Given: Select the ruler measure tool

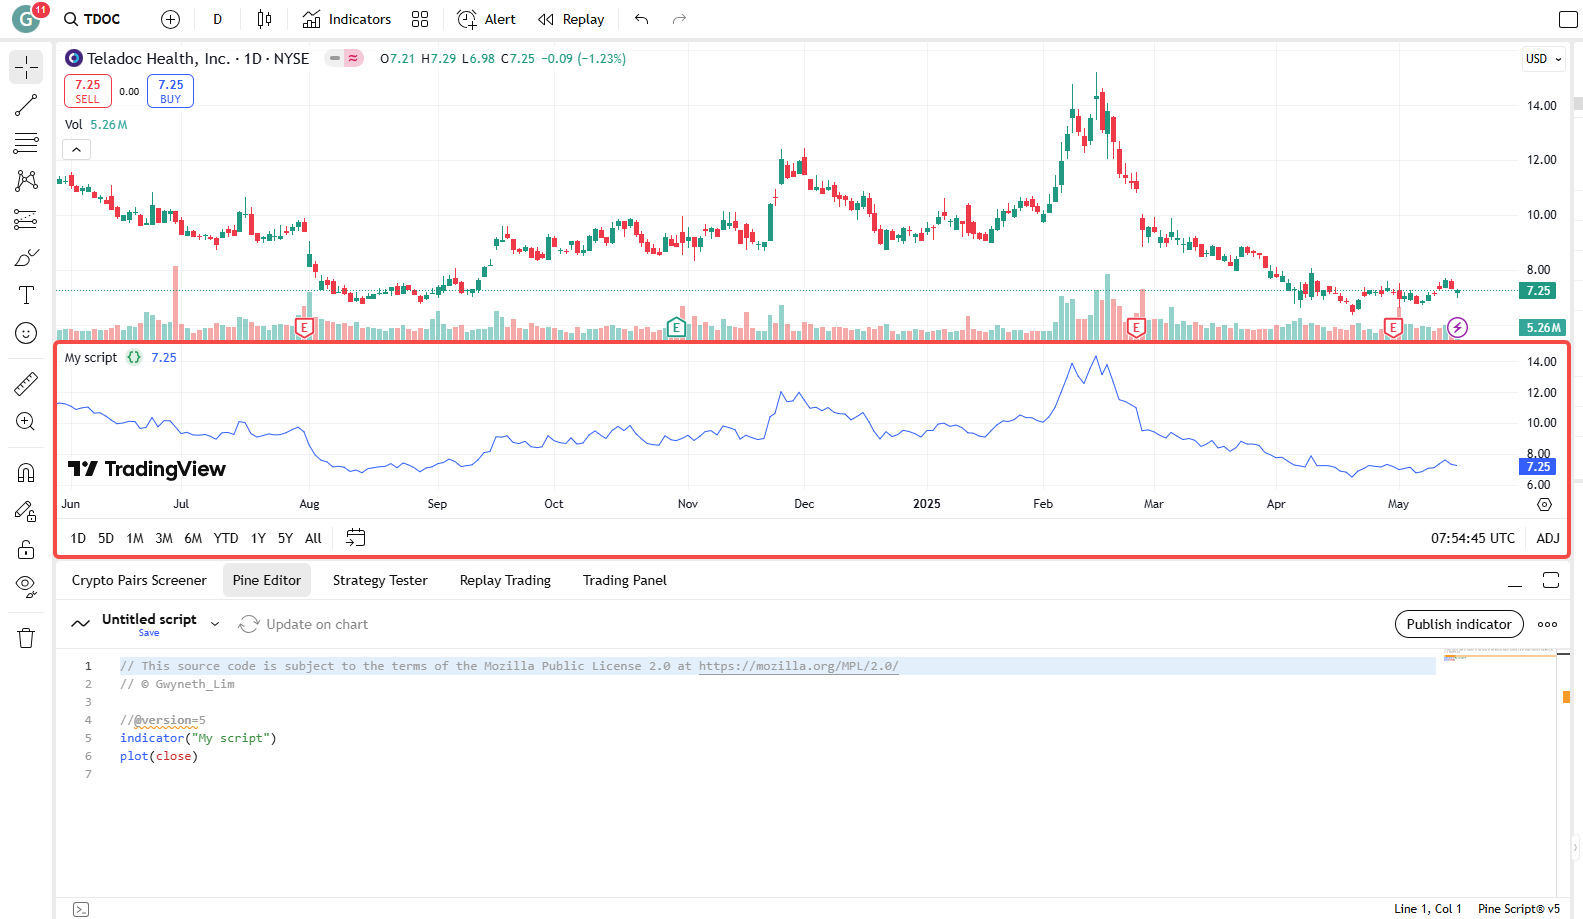Looking at the screenshot, I should (x=26, y=383).
